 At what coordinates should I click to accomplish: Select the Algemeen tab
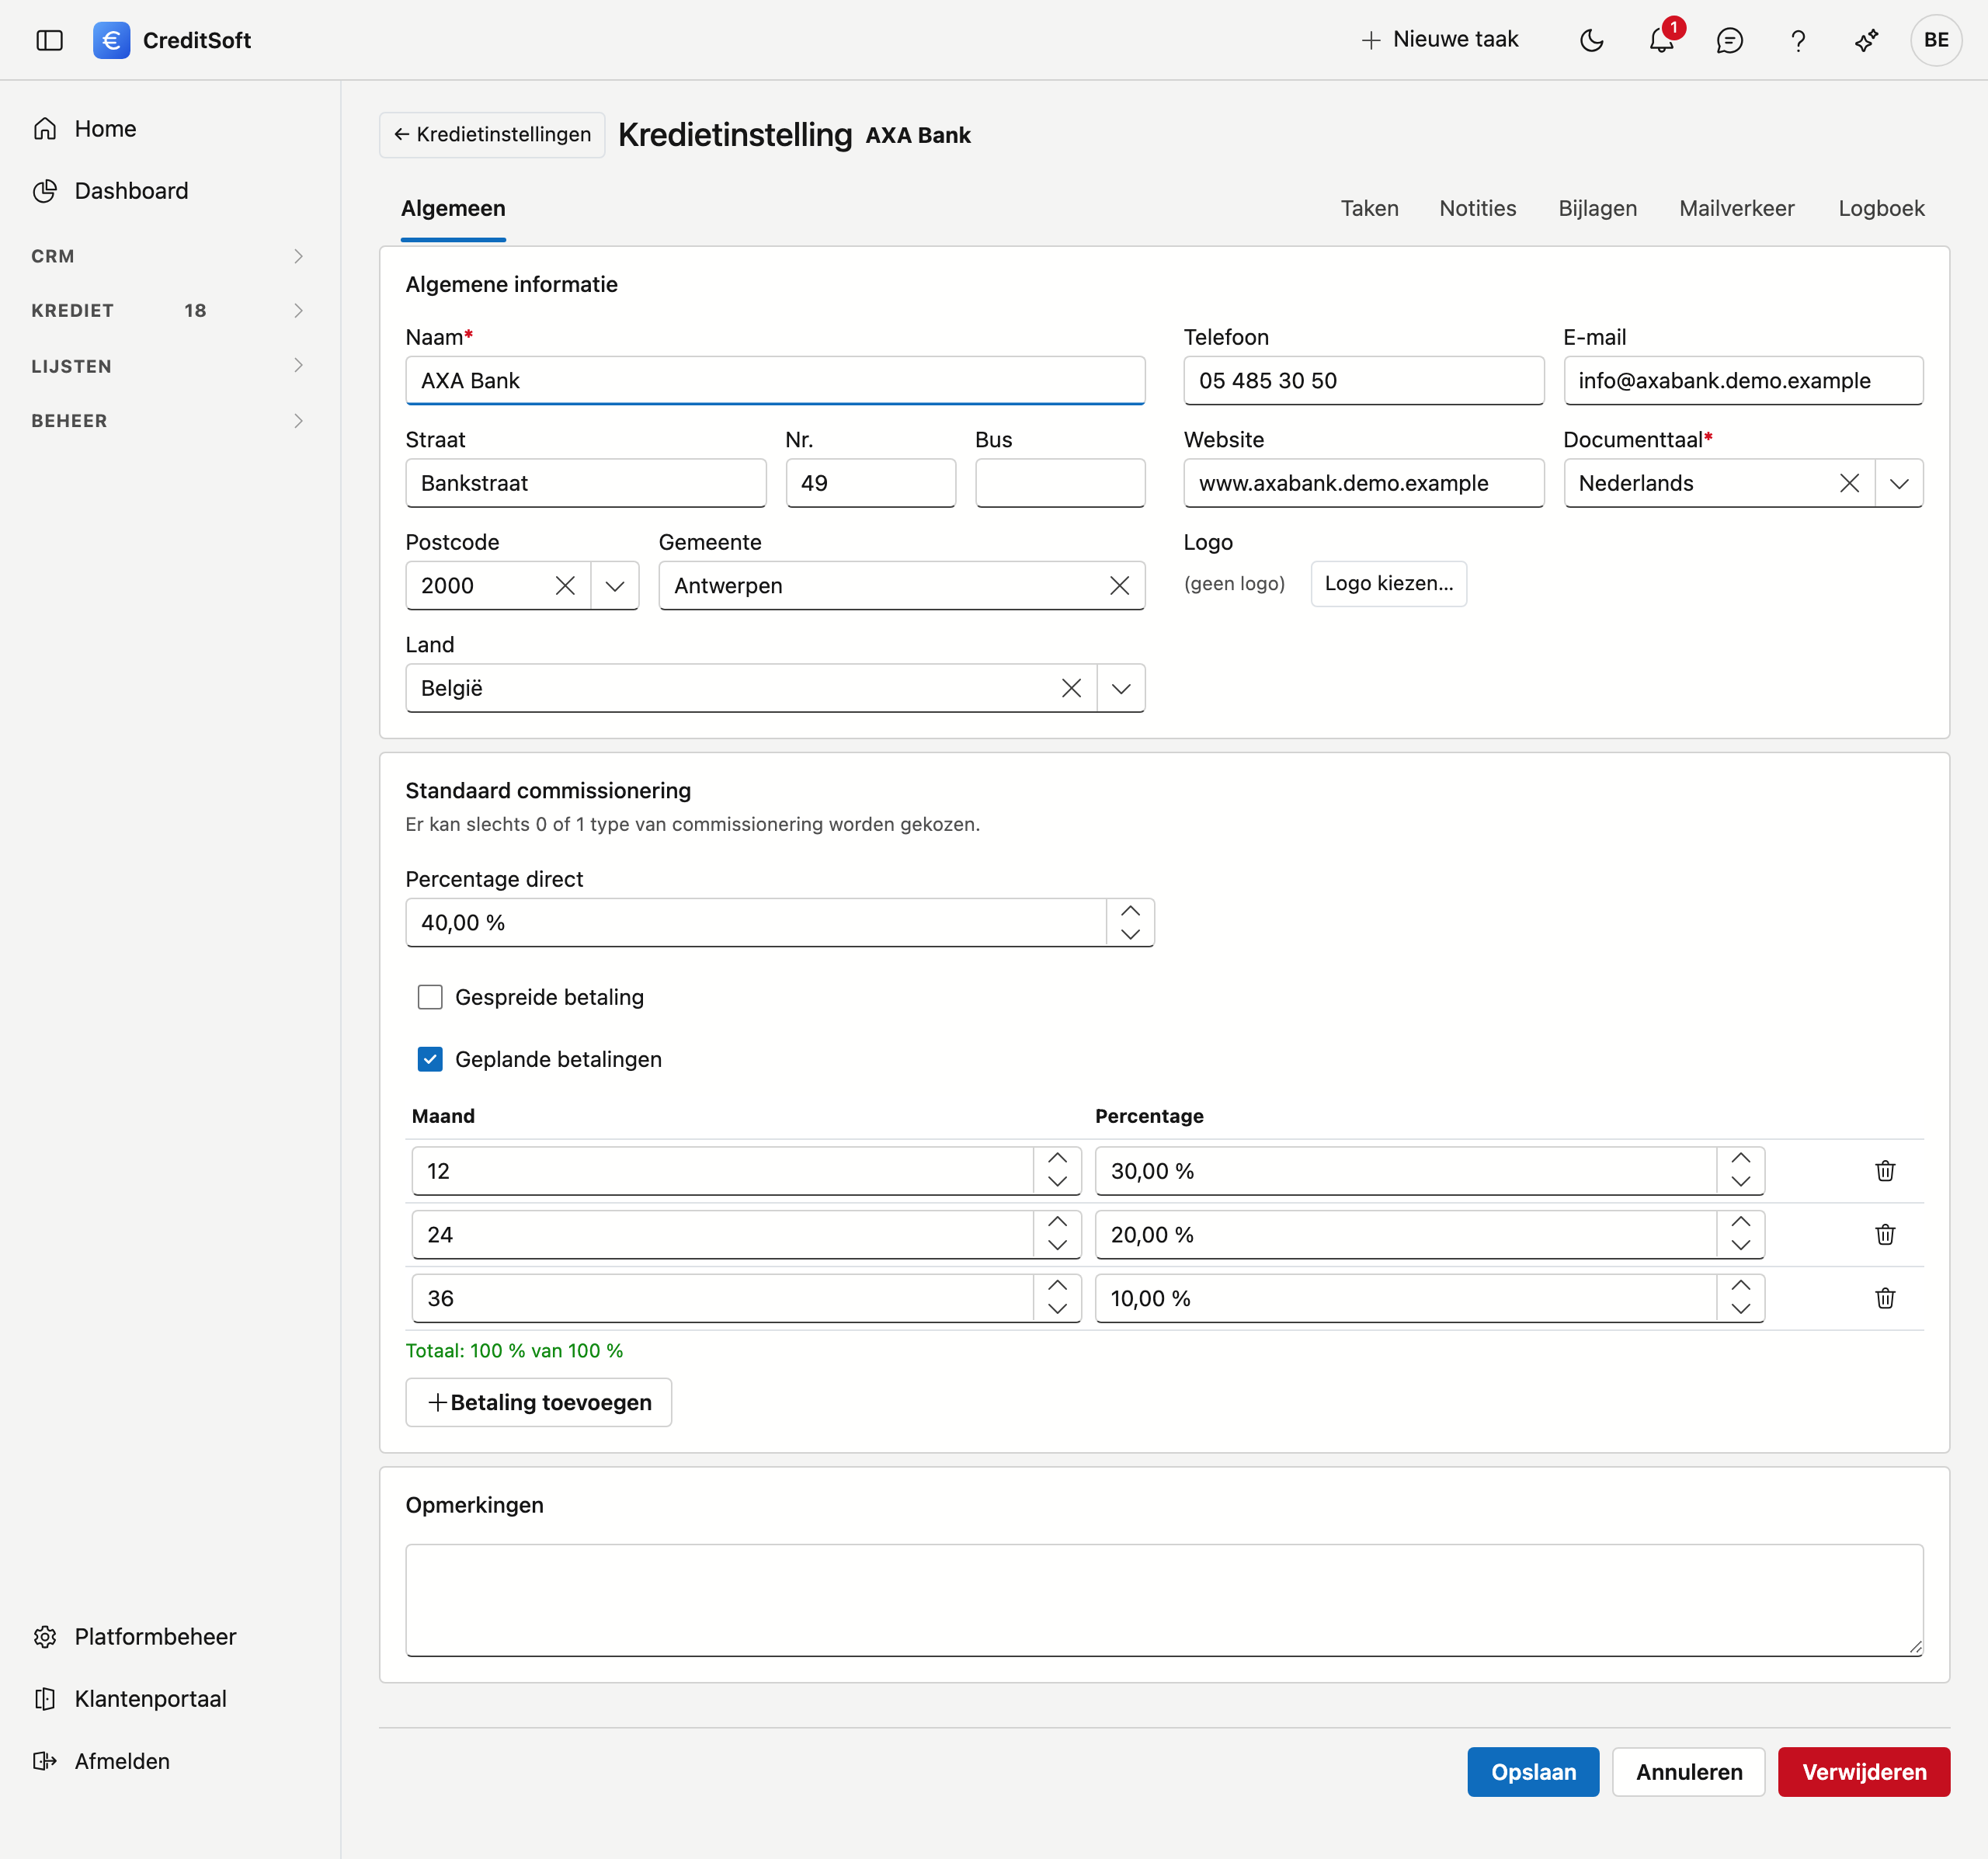click(x=453, y=208)
